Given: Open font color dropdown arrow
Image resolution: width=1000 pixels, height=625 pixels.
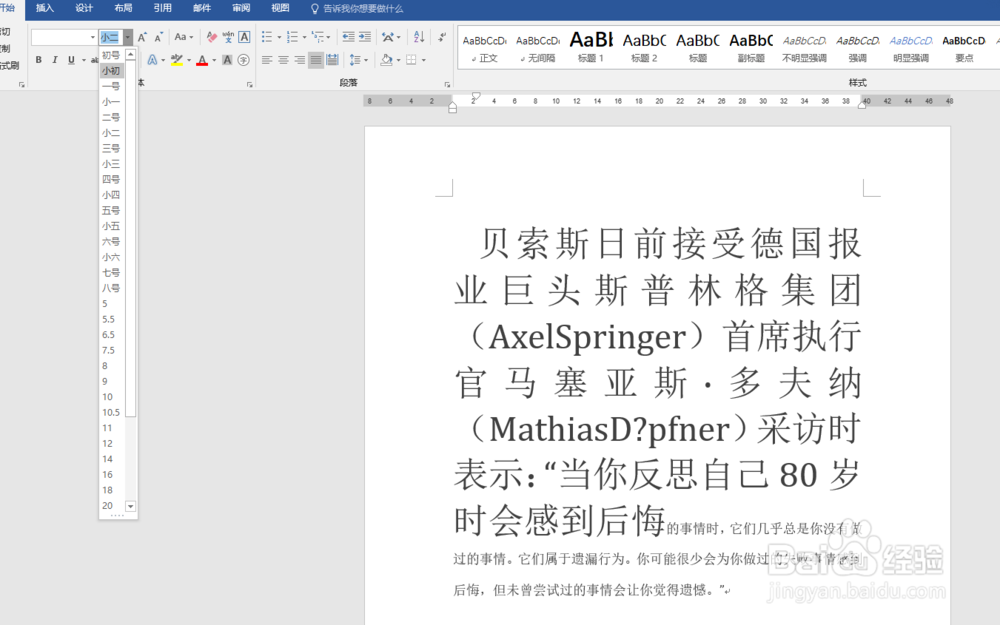Looking at the screenshot, I should (214, 60).
